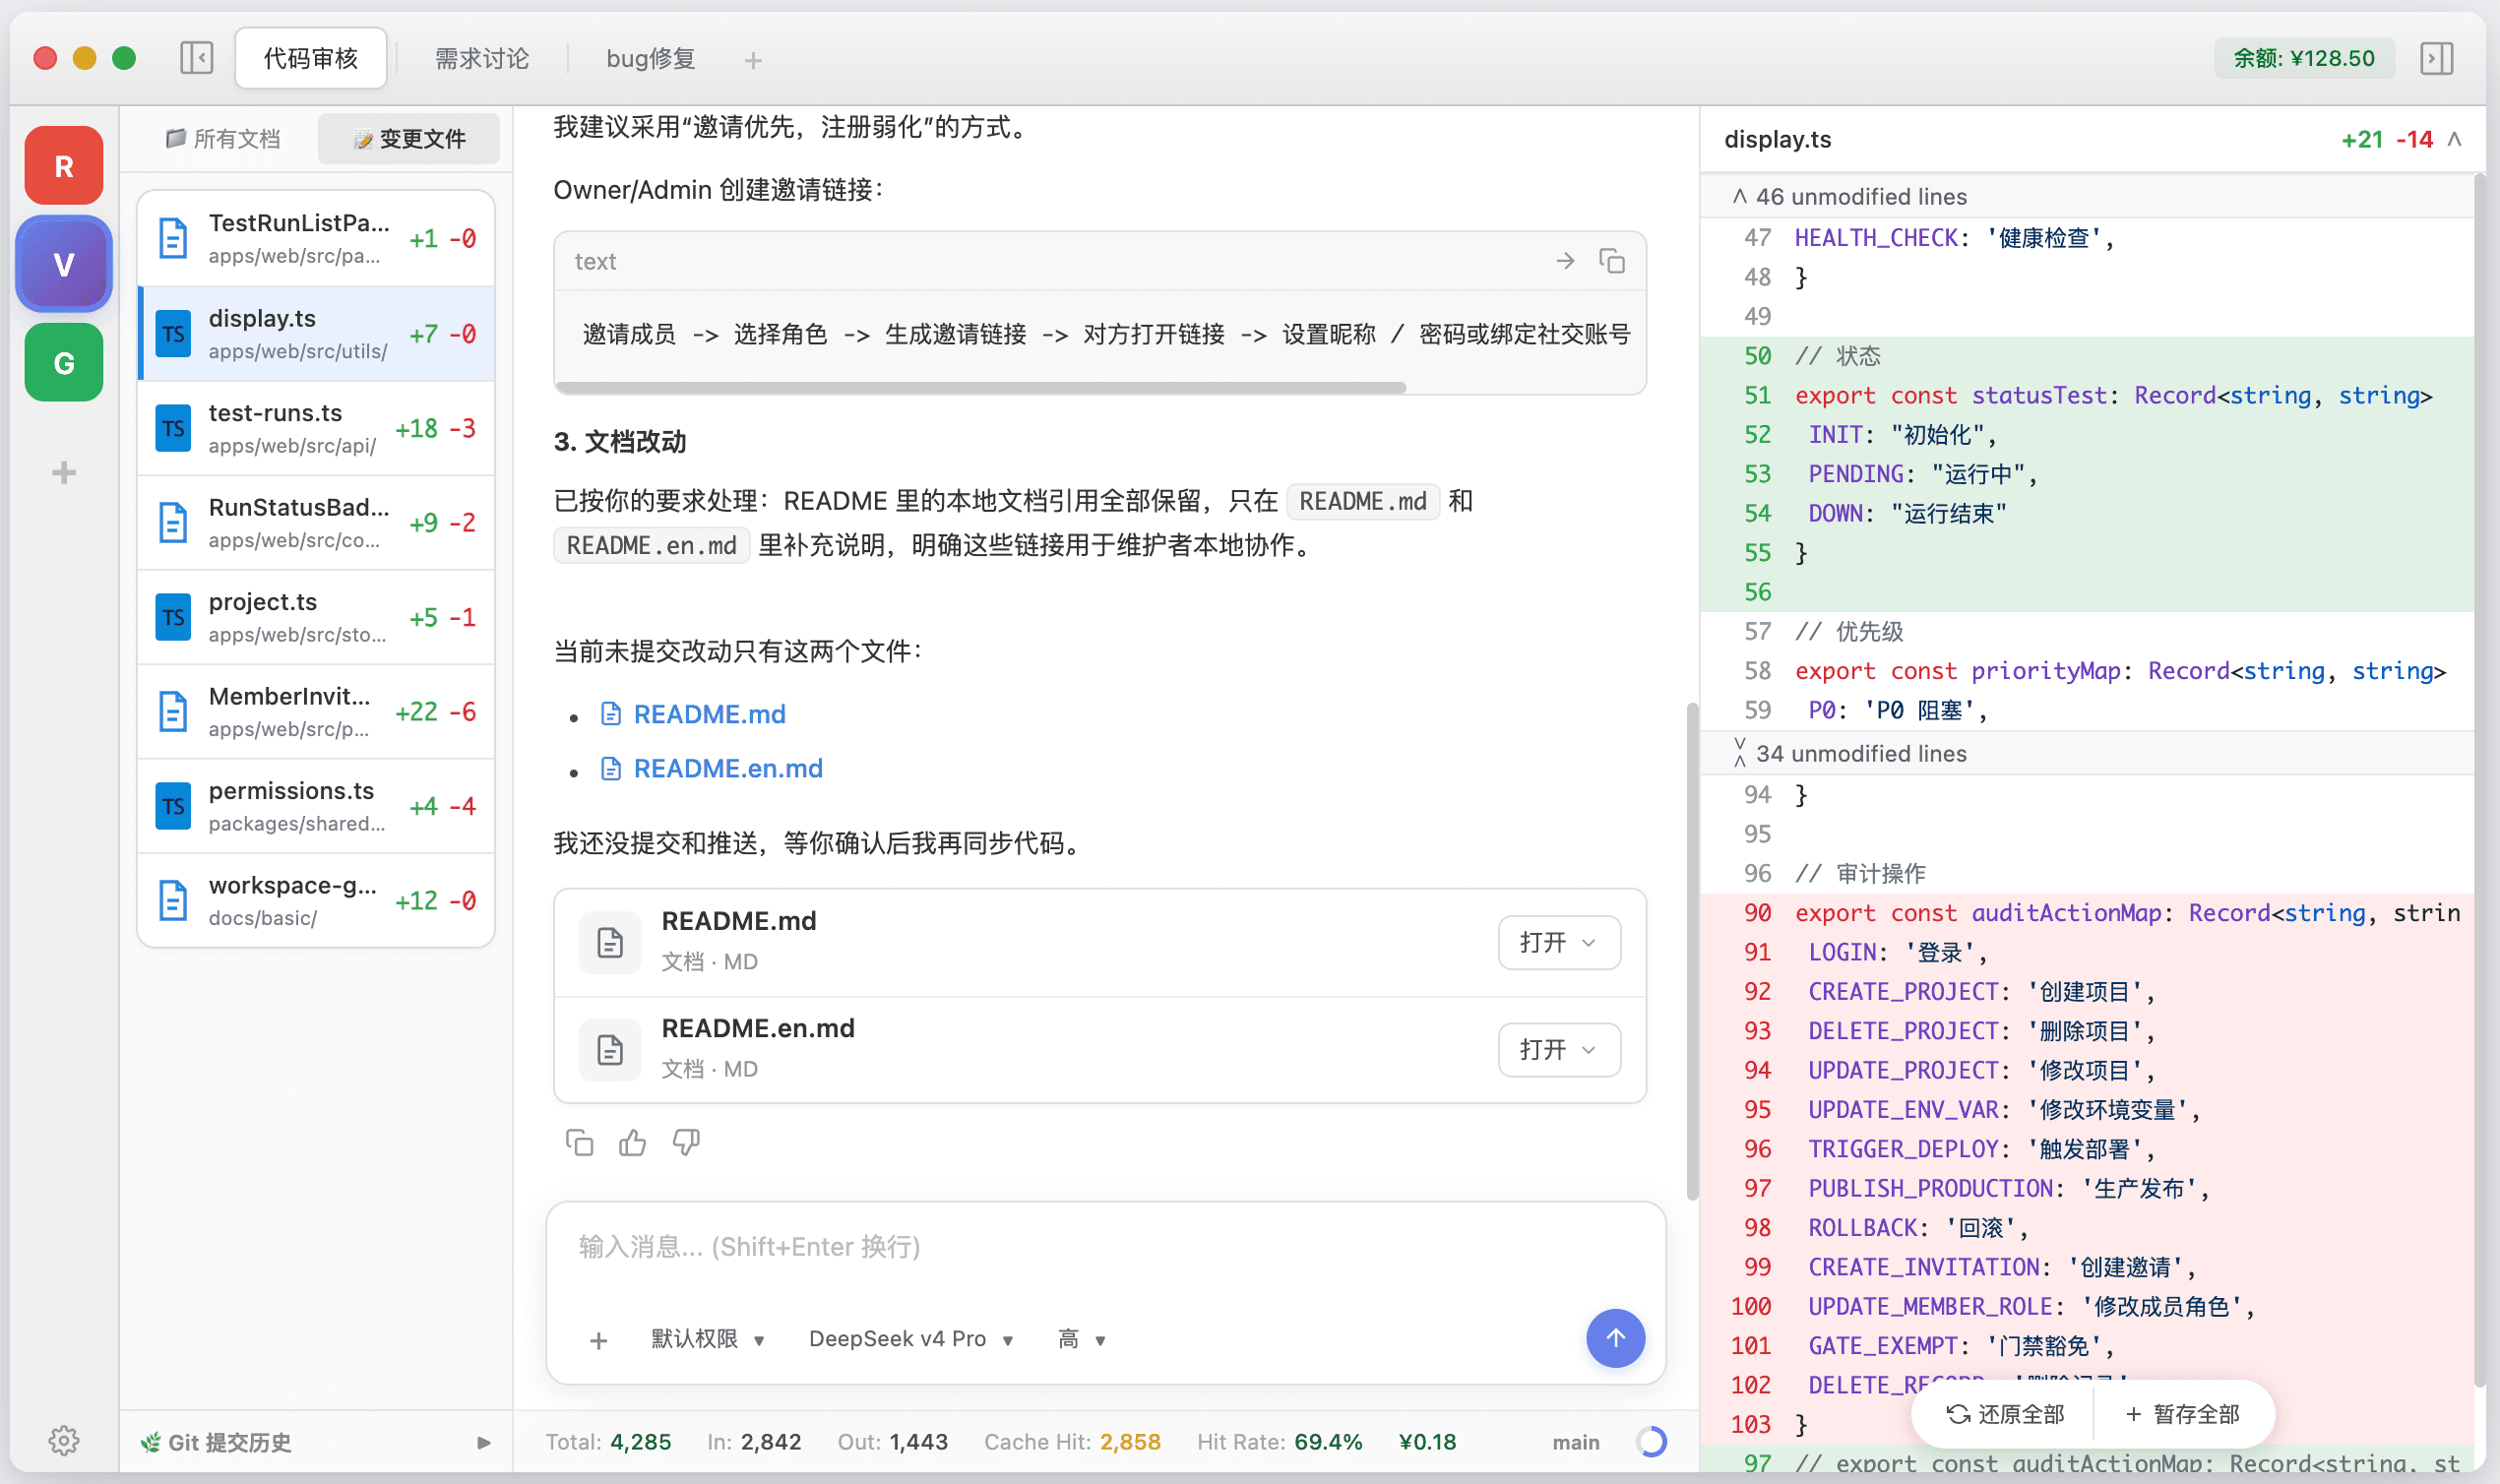Screen dimensions: 2500x1484
Task: Show the 所有文档 file list tab
Action: point(224,138)
